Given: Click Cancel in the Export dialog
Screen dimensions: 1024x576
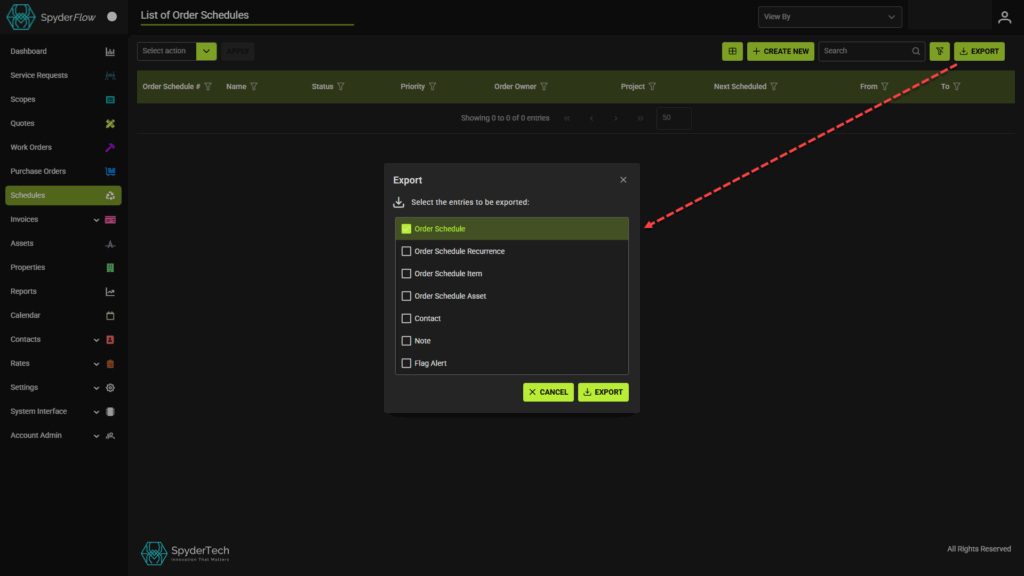Looking at the screenshot, I should click(548, 392).
